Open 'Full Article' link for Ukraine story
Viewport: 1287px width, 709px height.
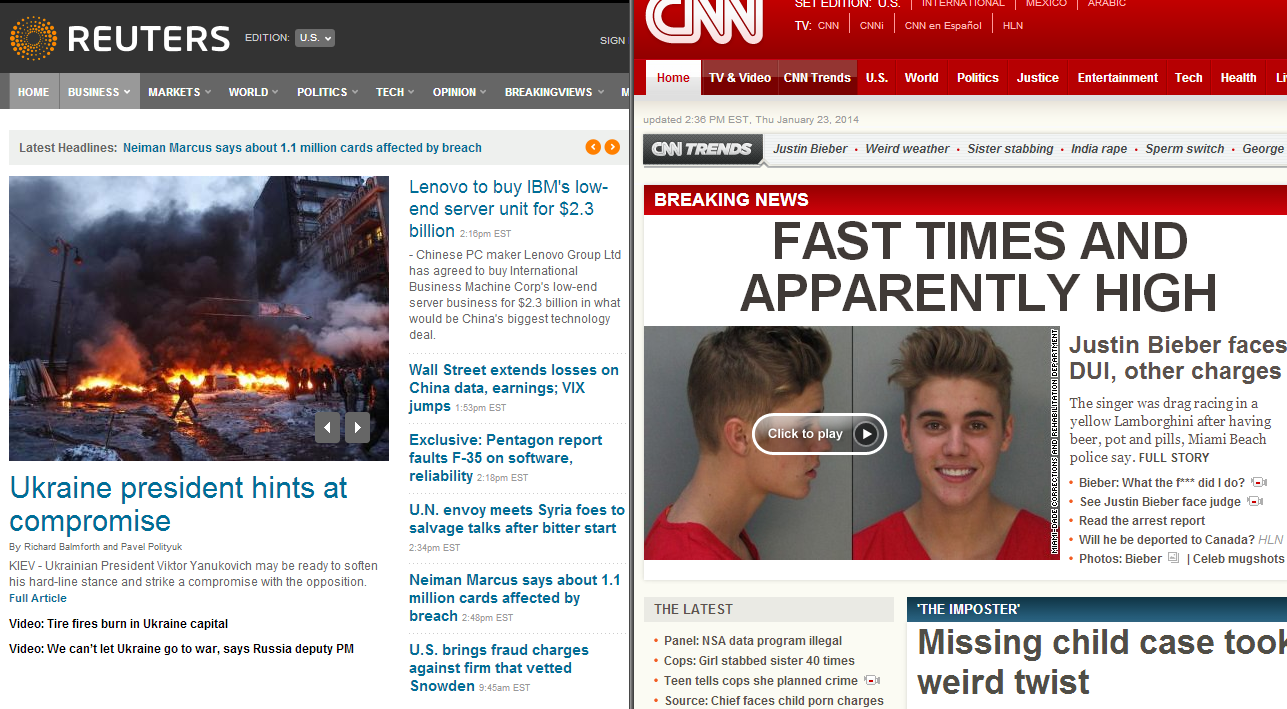pos(38,598)
